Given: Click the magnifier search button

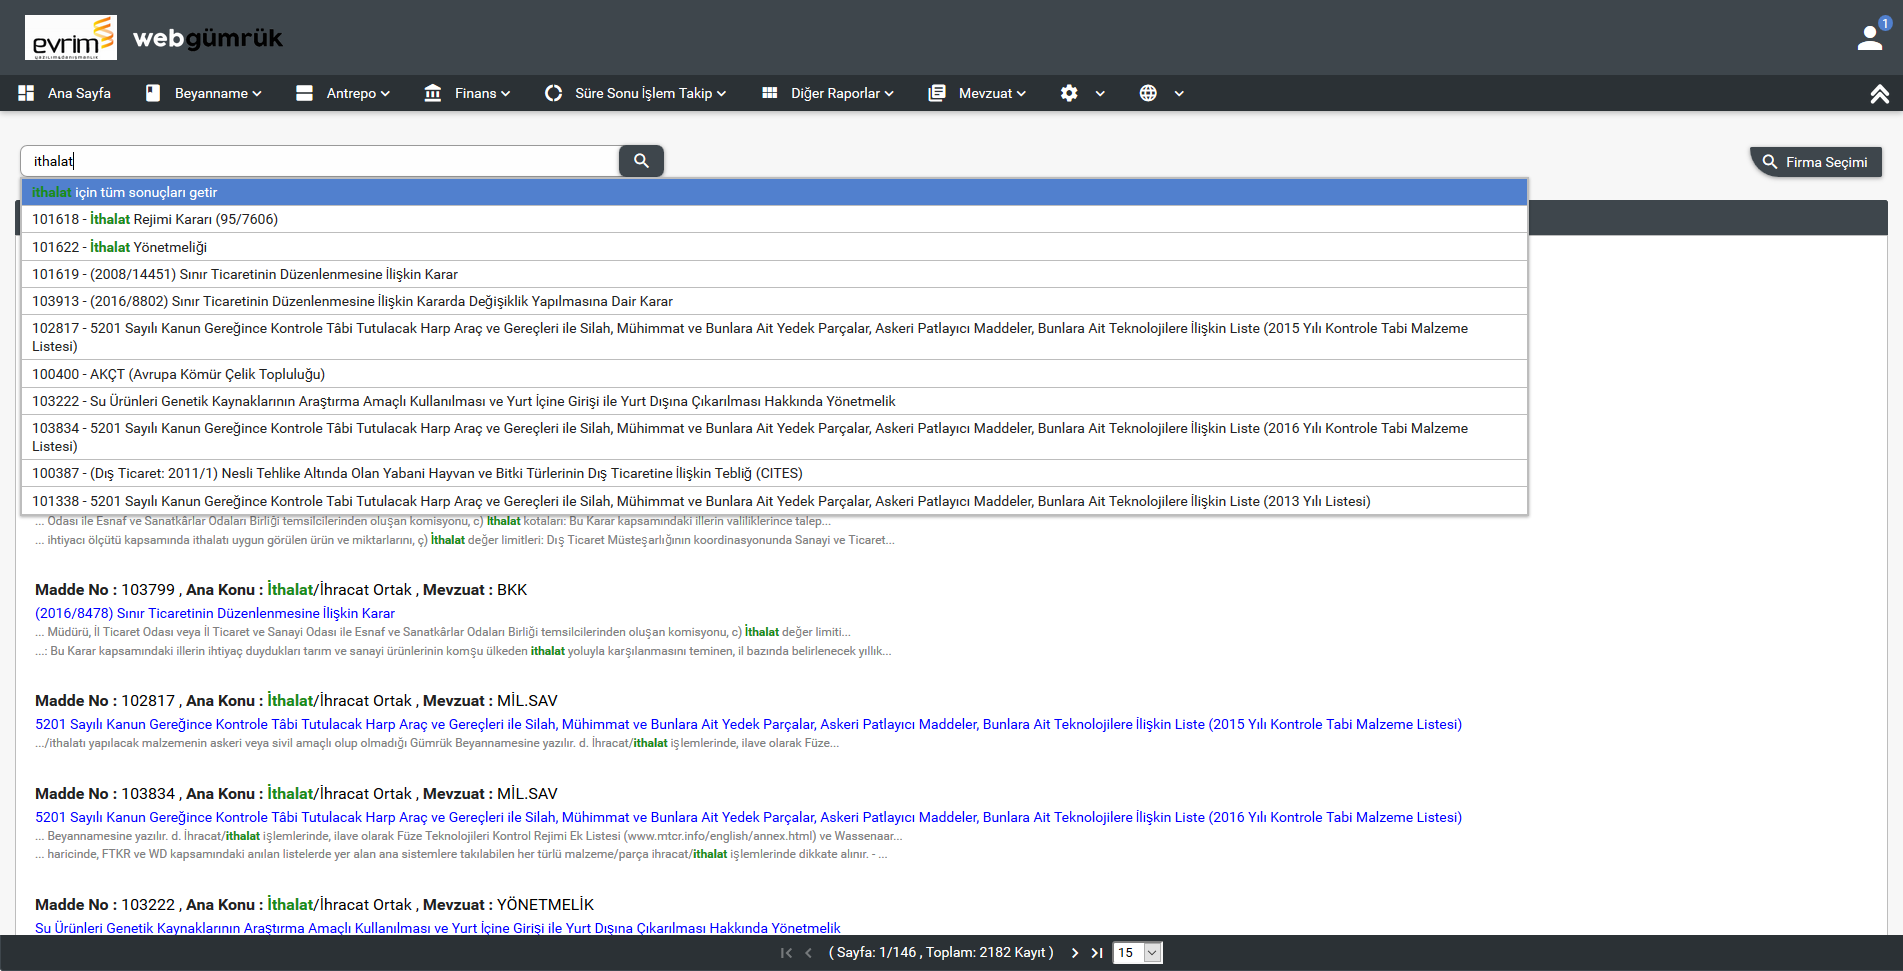Looking at the screenshot, I should [x=641, y=161].
